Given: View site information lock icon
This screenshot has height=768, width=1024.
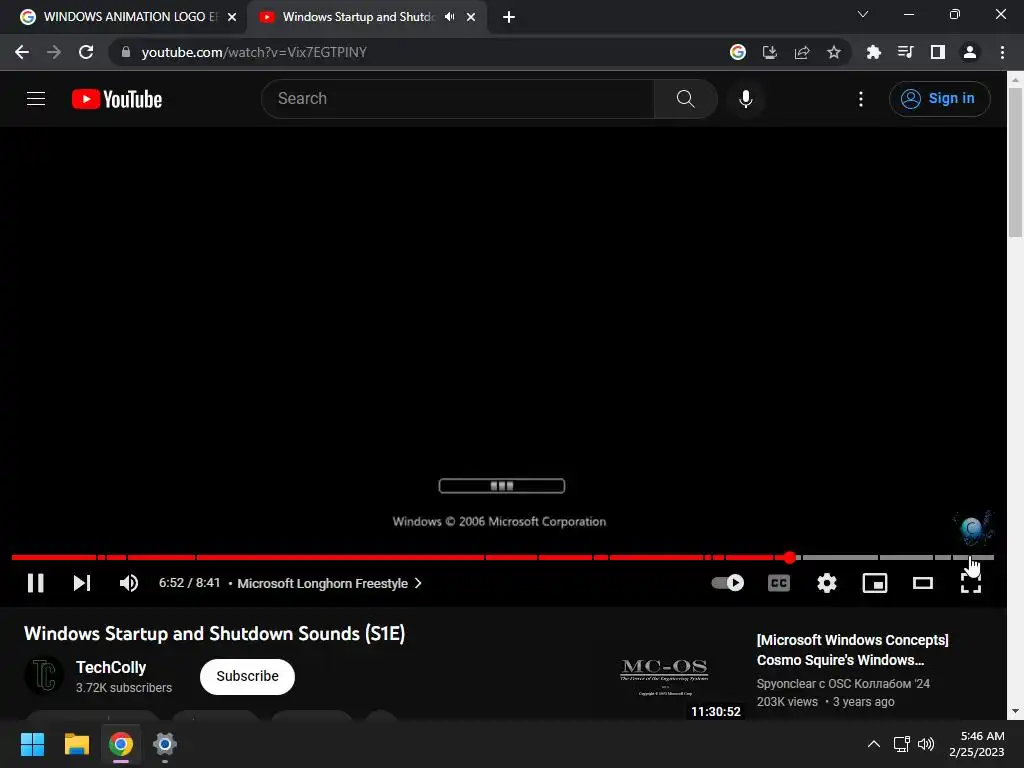Looking at the screenshot, I should (x=126, y=52).
